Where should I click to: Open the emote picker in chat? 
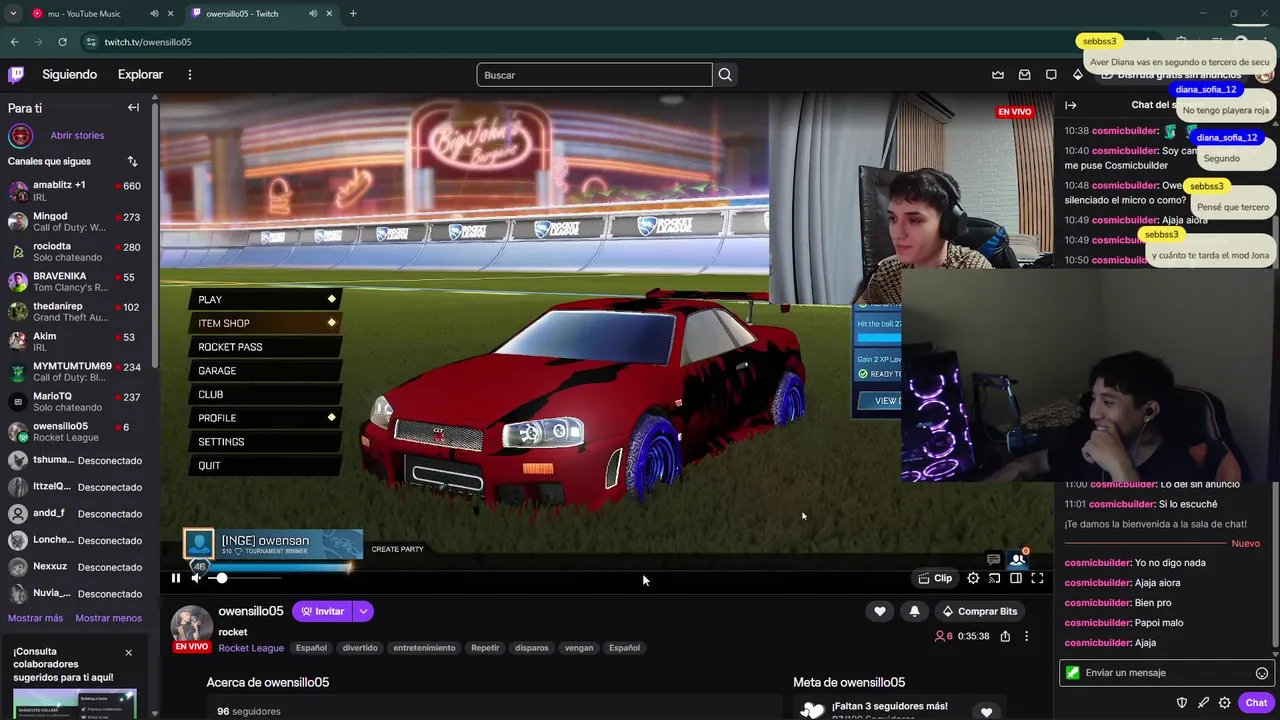pos(1262,673)
